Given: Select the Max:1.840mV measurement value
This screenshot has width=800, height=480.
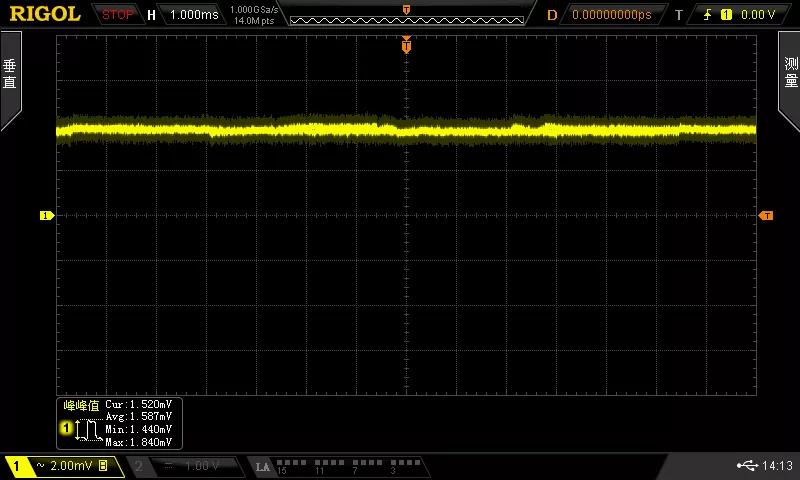Looking at the screenshot, I should (x=139, y=442).
